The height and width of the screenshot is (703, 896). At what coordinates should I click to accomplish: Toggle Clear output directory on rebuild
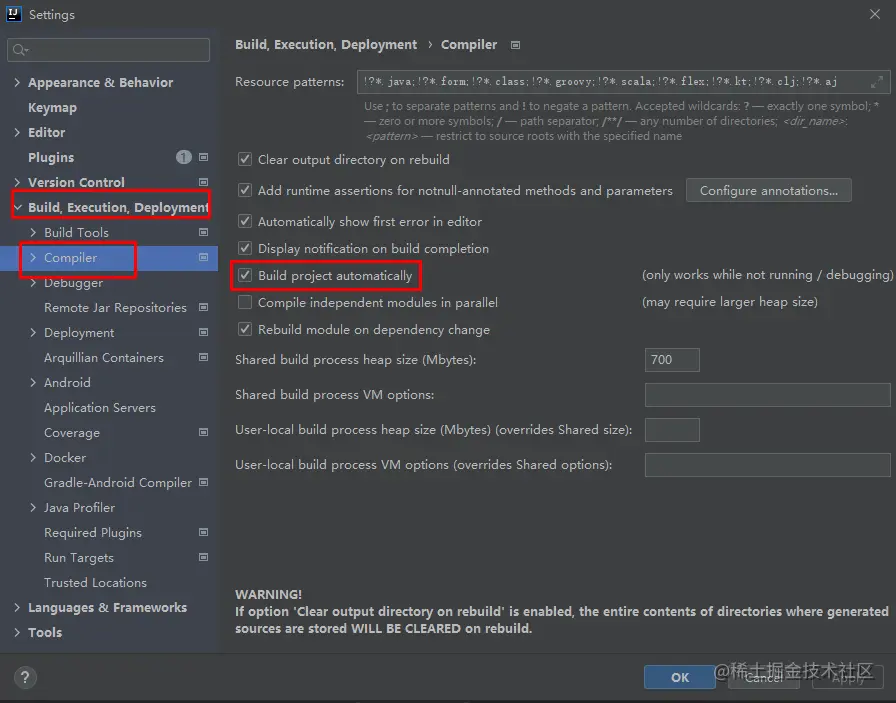pyautogui.click(x=245, y=159)
